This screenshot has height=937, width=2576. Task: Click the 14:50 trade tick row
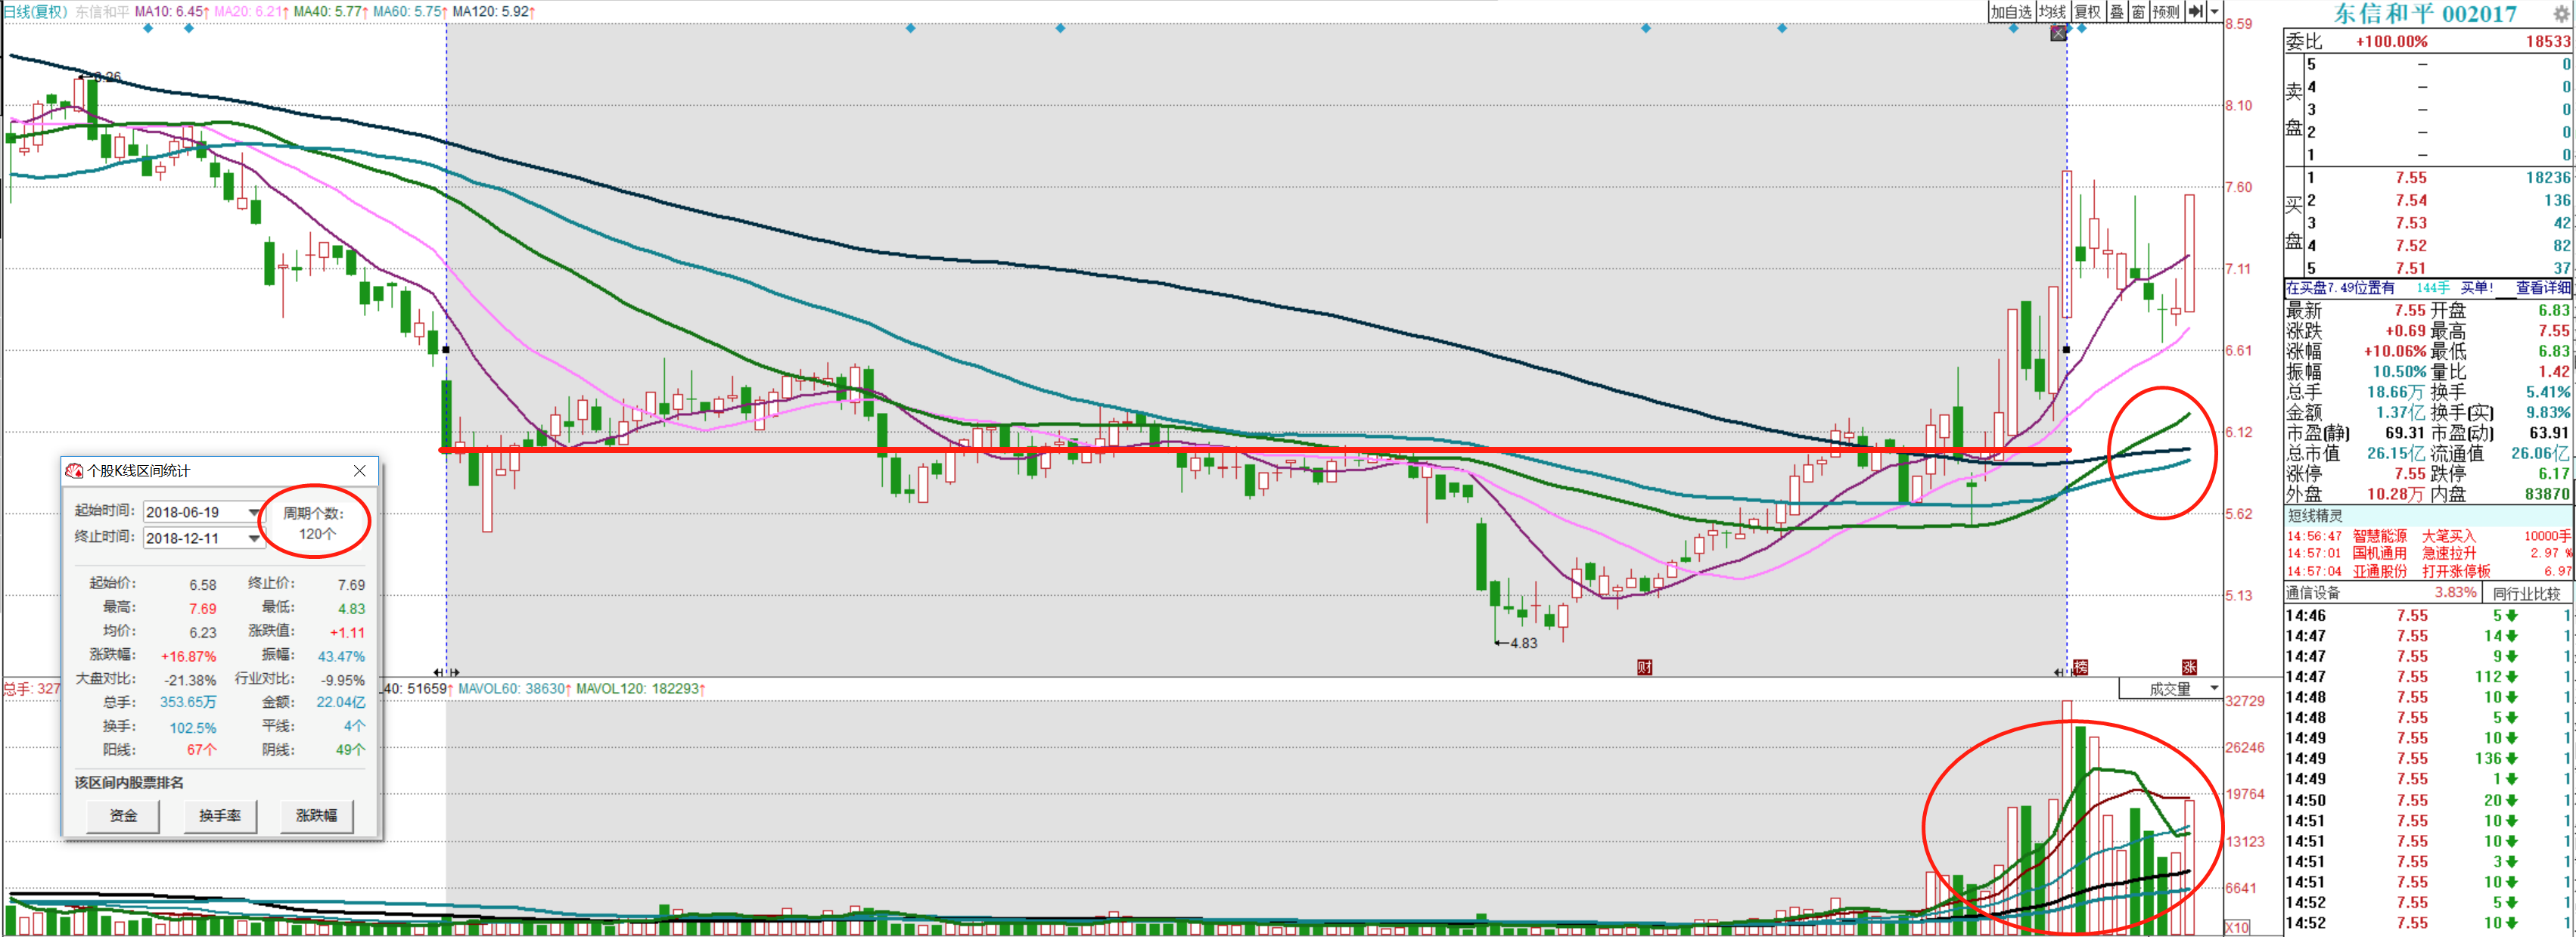click(2430, 800)
